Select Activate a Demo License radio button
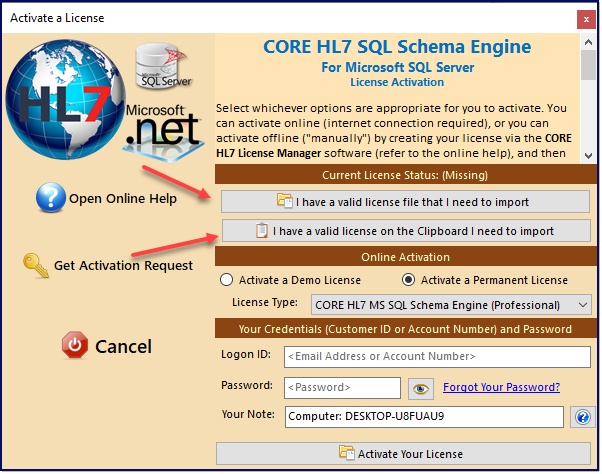 click(x=227, y=280)
